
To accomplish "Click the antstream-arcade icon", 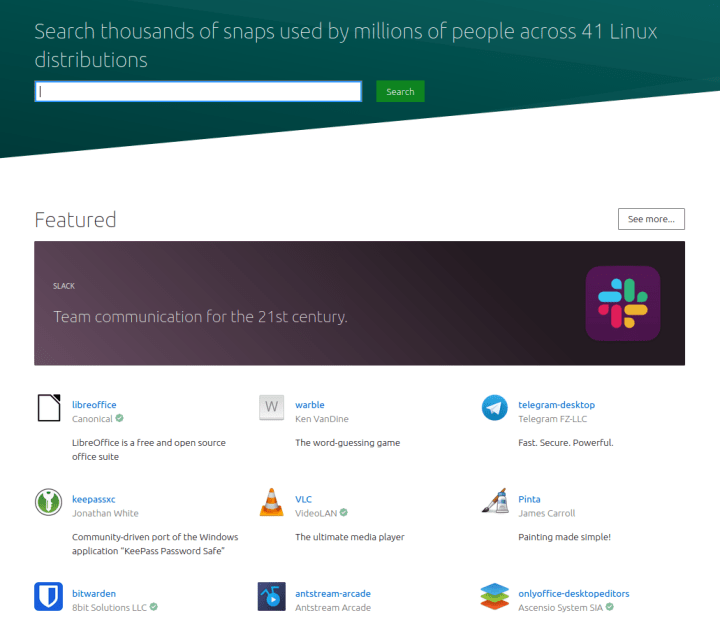I will pos(271,596).
